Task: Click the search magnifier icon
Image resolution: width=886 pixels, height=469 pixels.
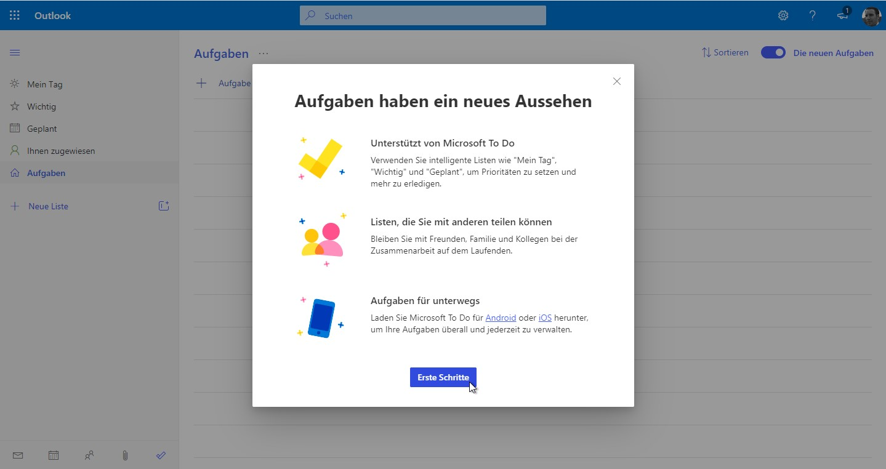Action: [310, 16]
